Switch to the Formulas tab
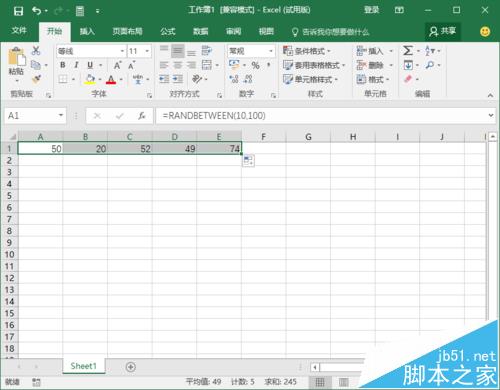This screenshot has height=390, width=500. (x=168, y=31)
